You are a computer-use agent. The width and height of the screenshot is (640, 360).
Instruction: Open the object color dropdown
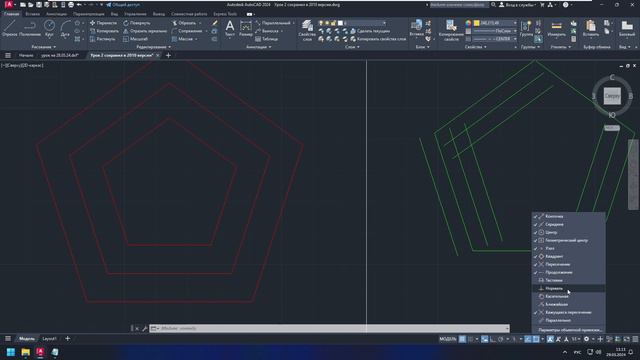(495, 23)
